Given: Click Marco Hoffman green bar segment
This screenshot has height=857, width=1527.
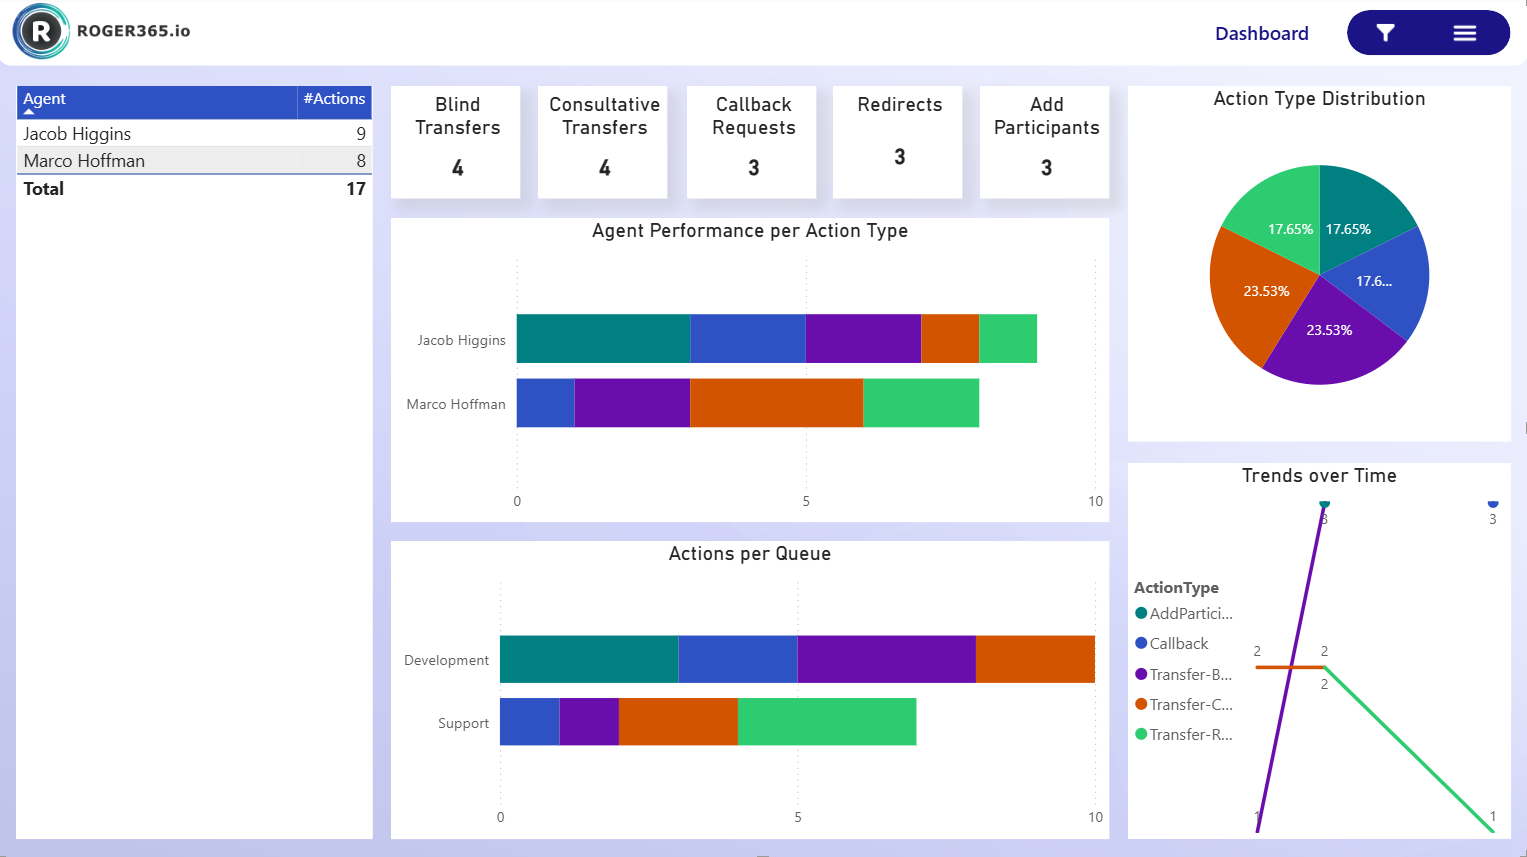Looking at the screenshot, I should point(921,403).
